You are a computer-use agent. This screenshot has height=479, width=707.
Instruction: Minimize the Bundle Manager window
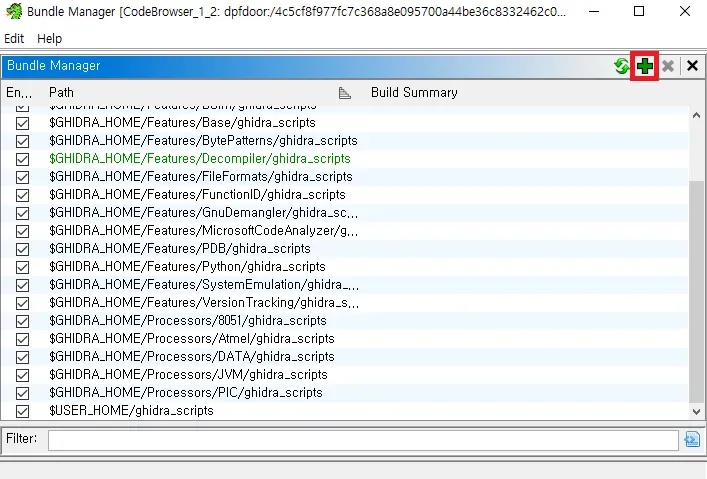pos(594,11)
